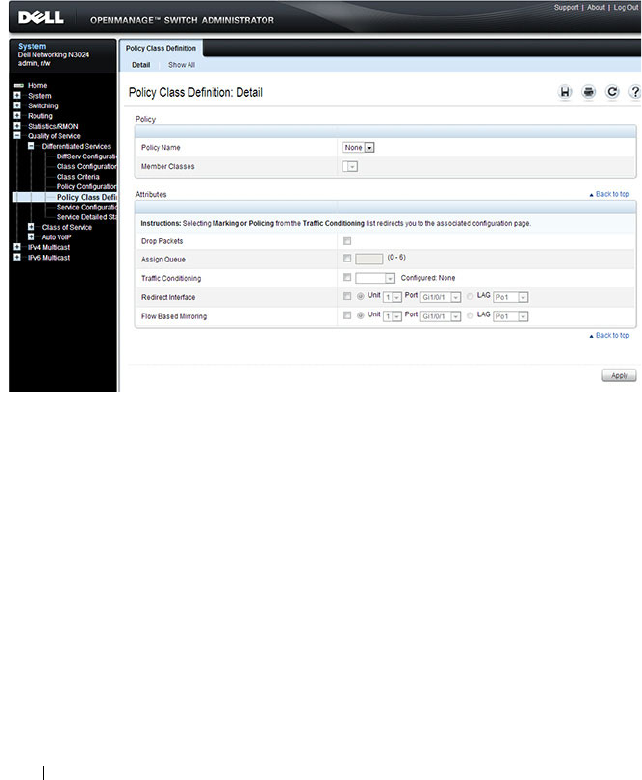642x780 pixels.
Task: Enable the Redirect Interface checkbox
Action: pyautogui.click(x=347, y=296)
